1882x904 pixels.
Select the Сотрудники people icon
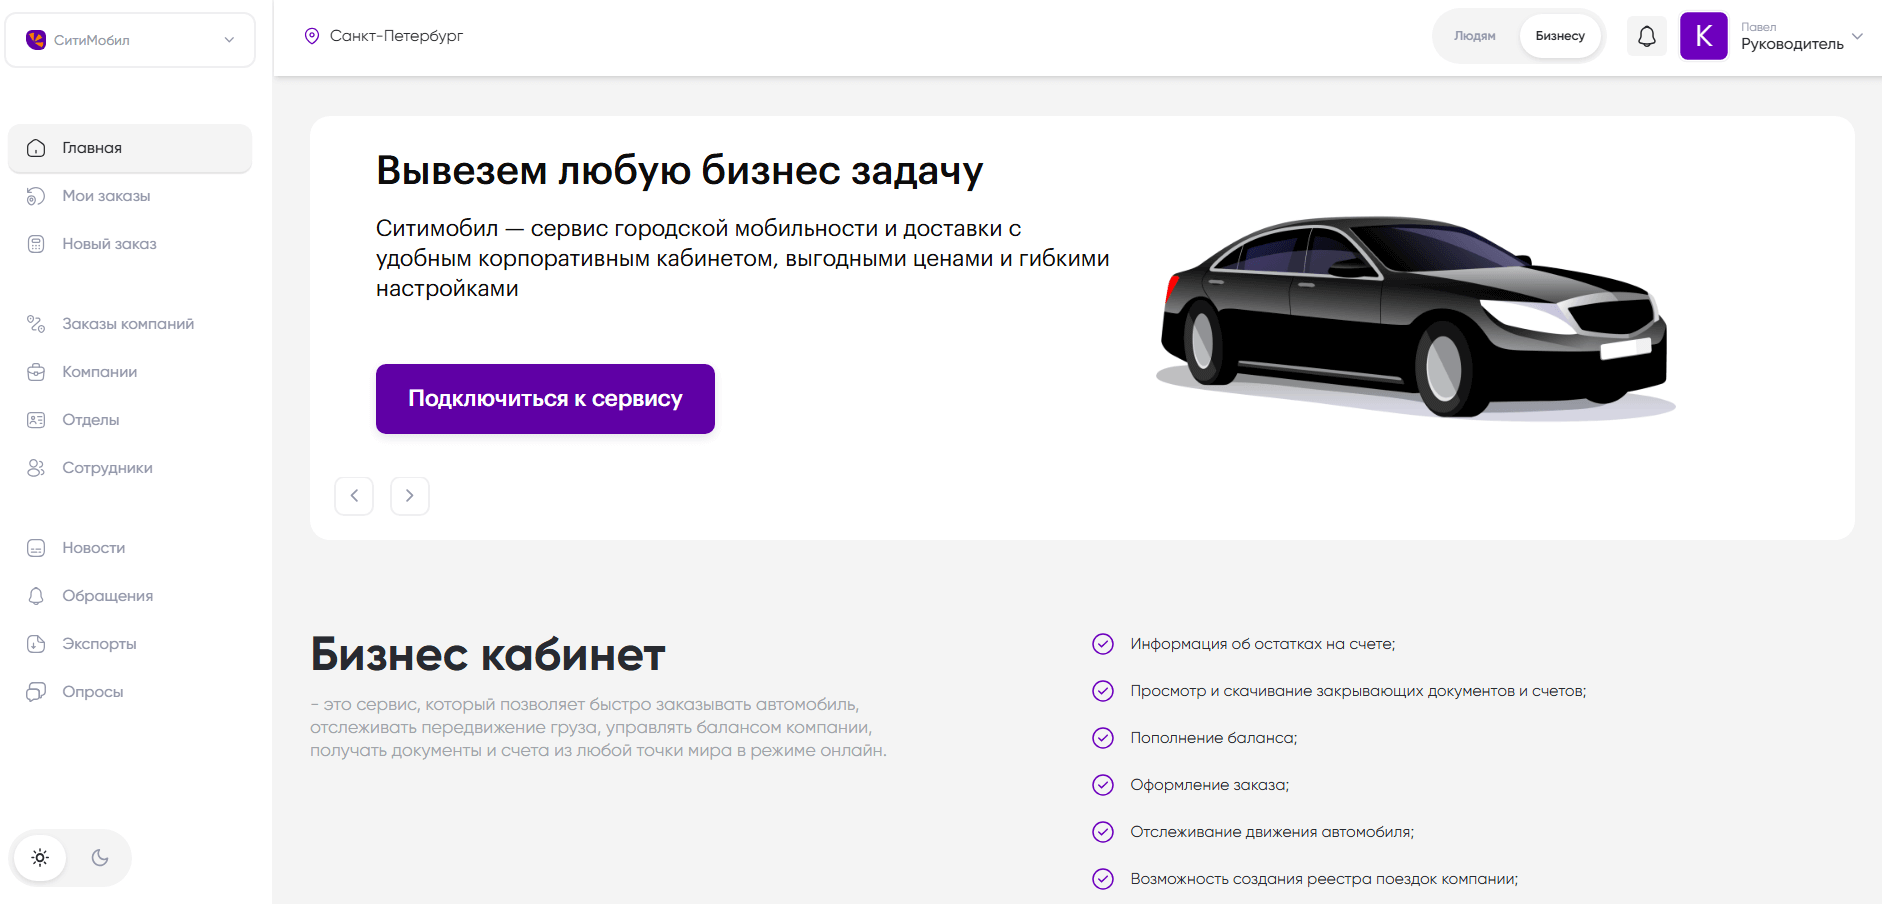tap(36, 467)
